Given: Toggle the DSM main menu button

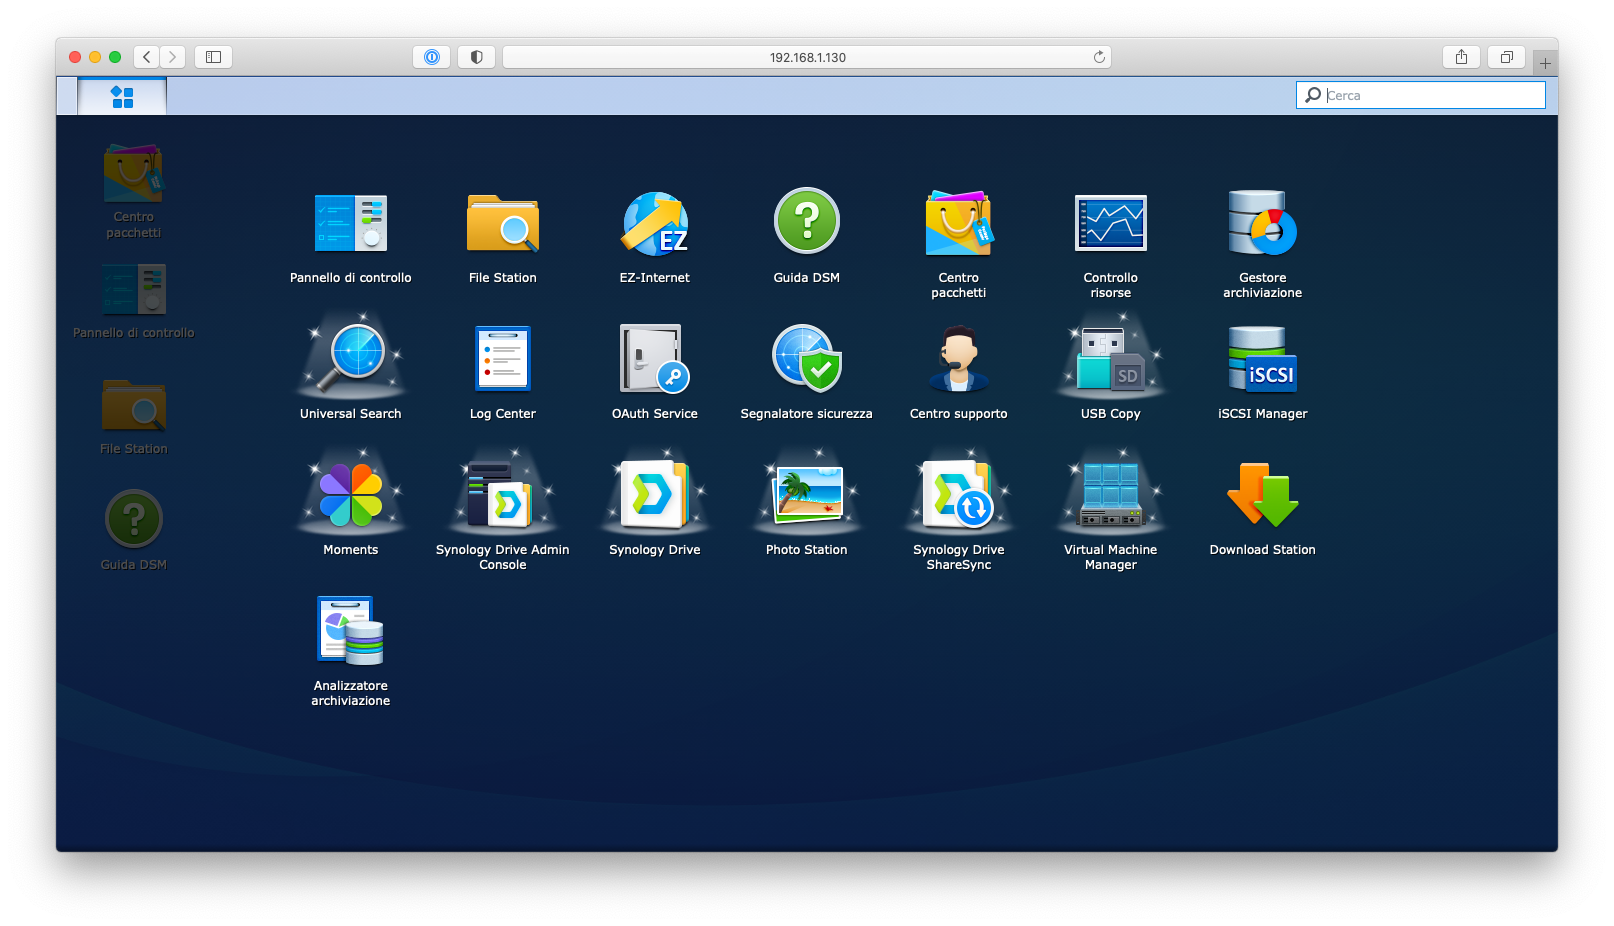Looking at the screenshot, I should click(122, 97).
